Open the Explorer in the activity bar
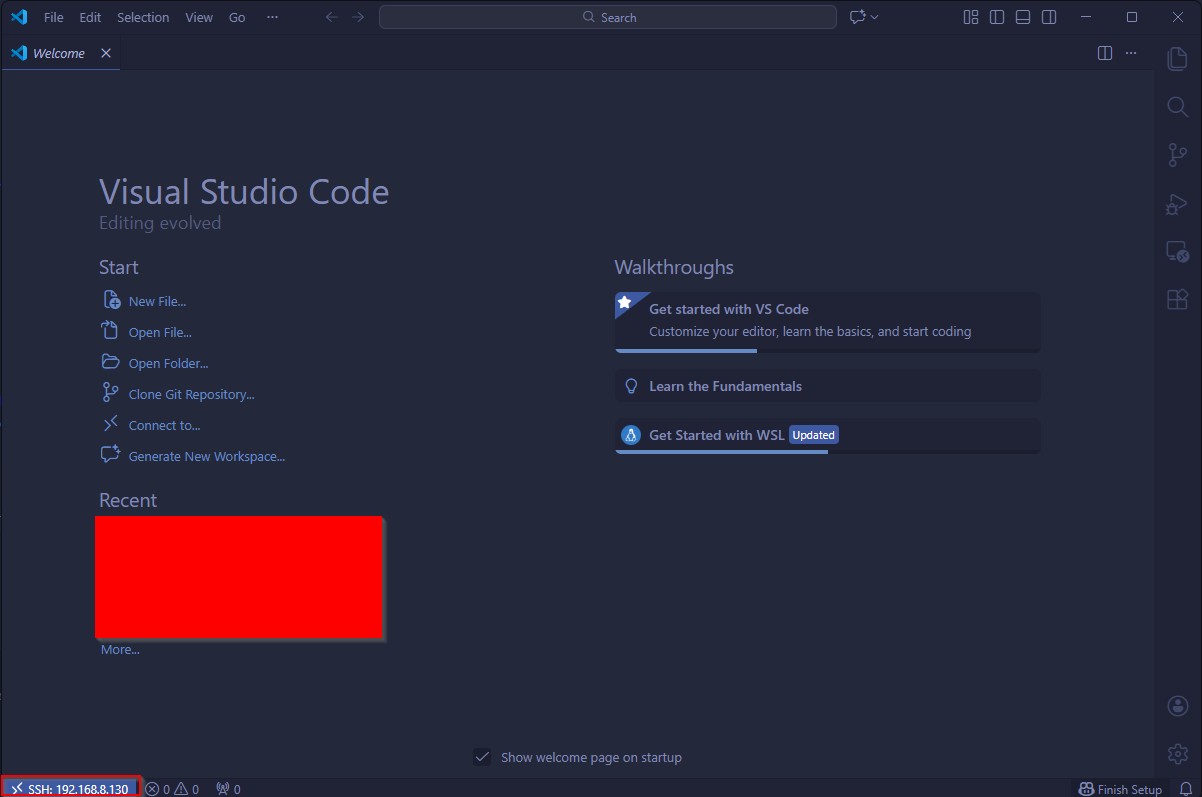 pyautogui.click(x=1176, y=58)
